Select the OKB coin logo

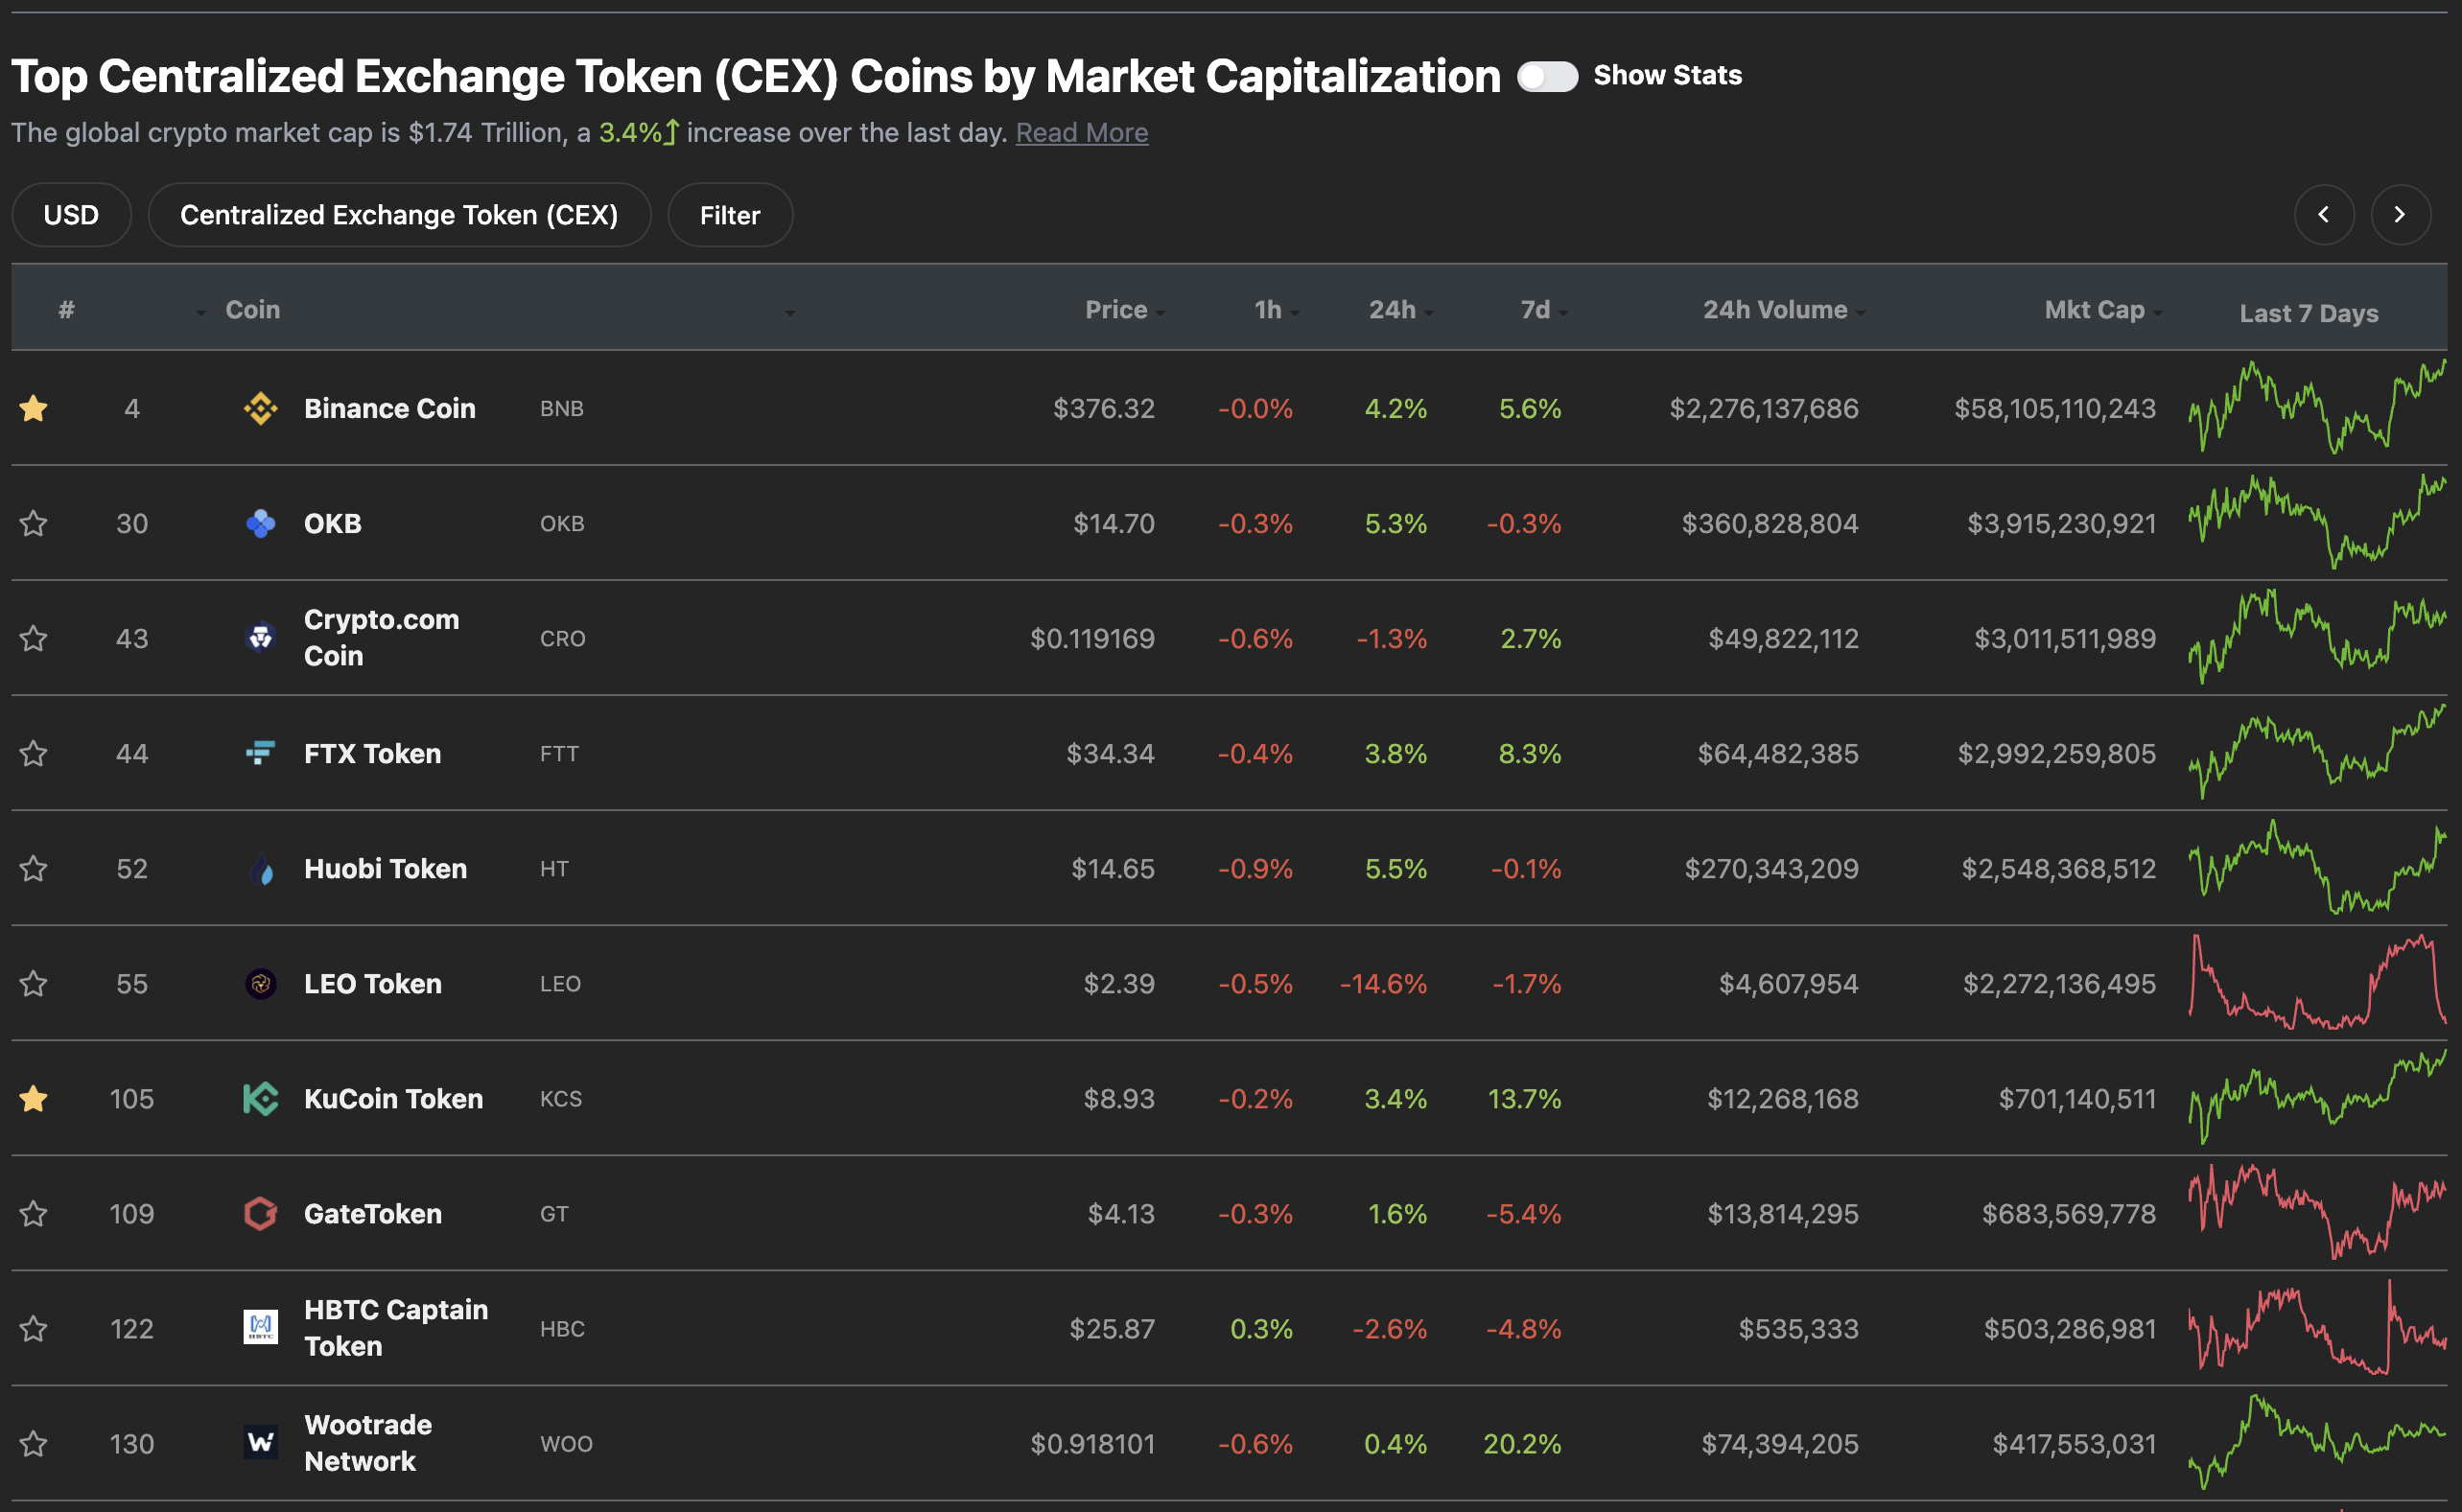pyautogui.click(x=261, y=523)
